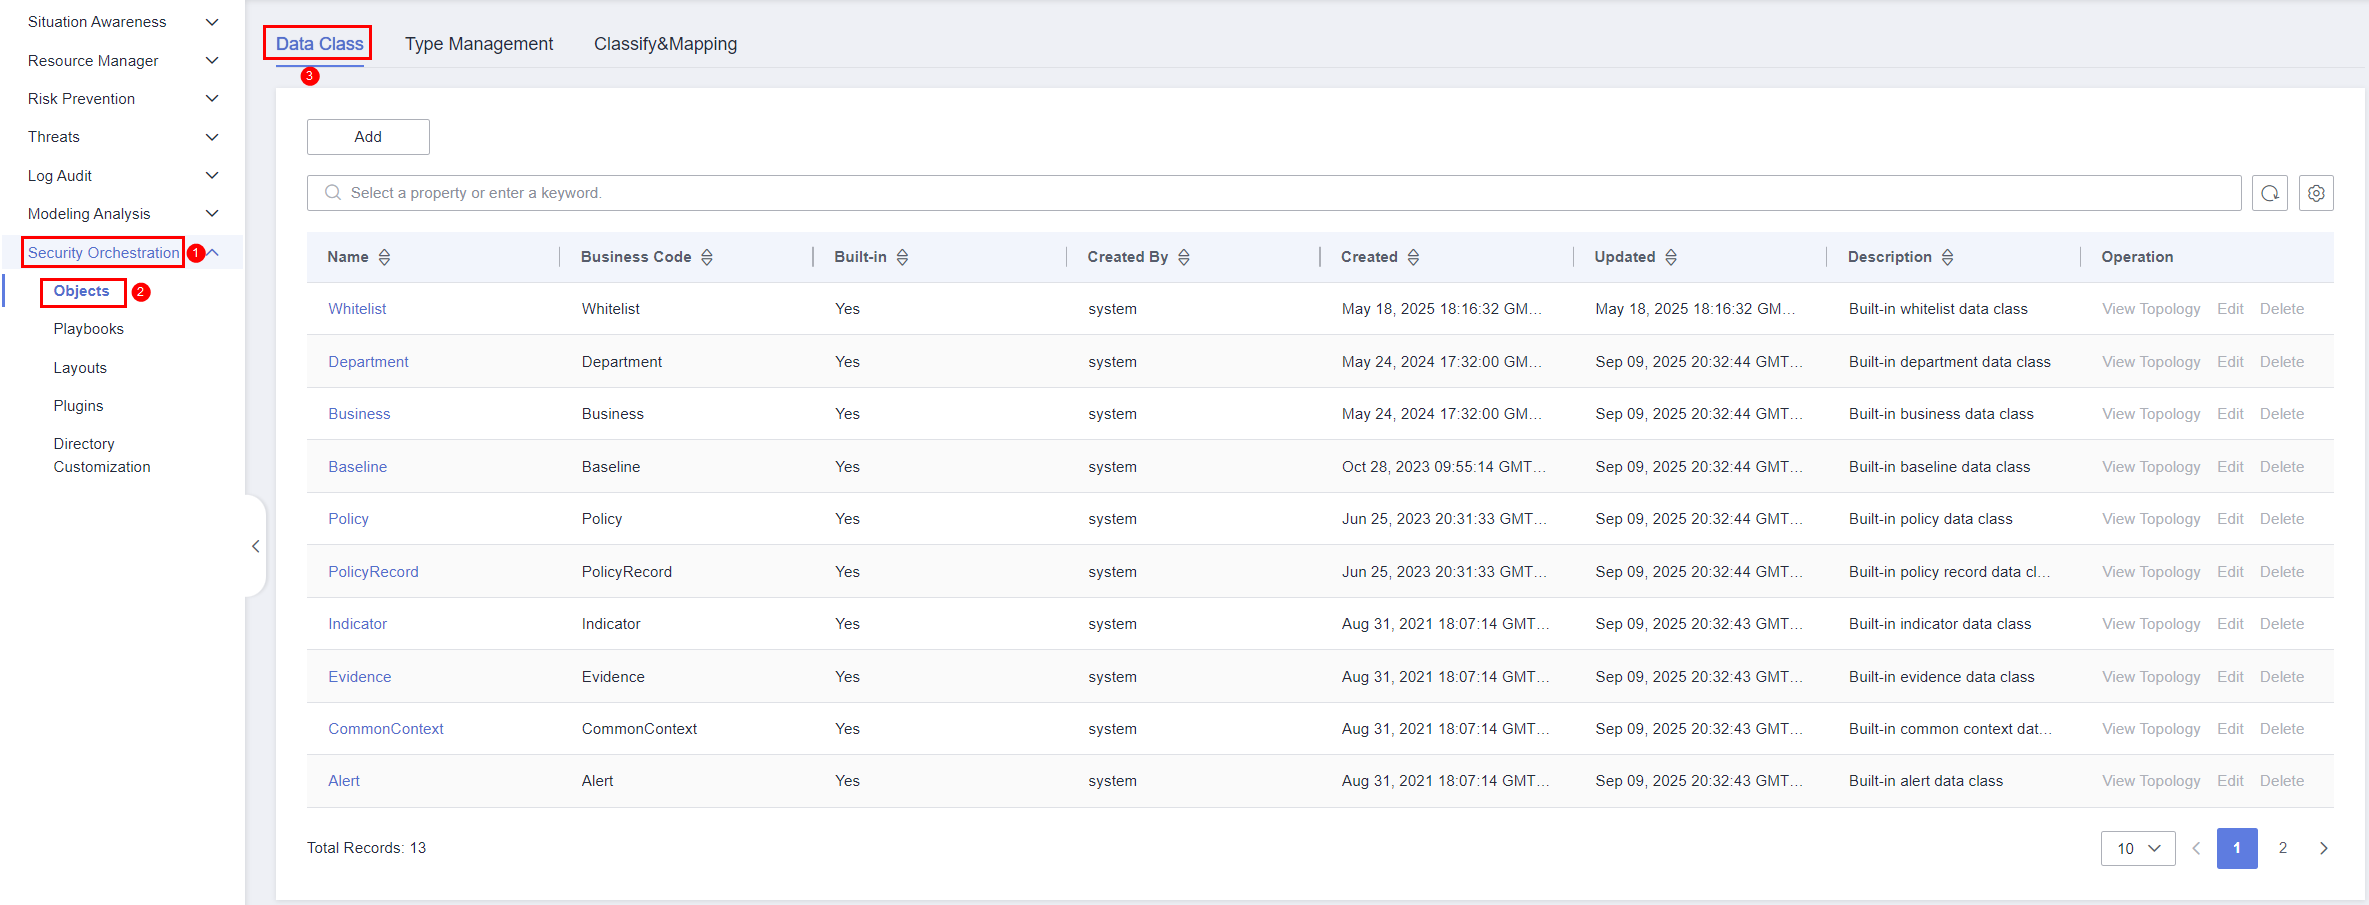The width and height of the screenshot is (2369, 905).
Task: Sort by Updated column icon
Action: click(1671, 257)
